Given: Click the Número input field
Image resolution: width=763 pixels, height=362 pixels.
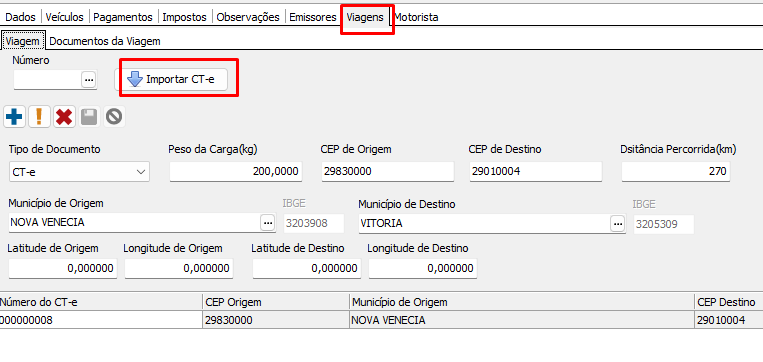Looking at the screenshot, I should tap(47, 79).
